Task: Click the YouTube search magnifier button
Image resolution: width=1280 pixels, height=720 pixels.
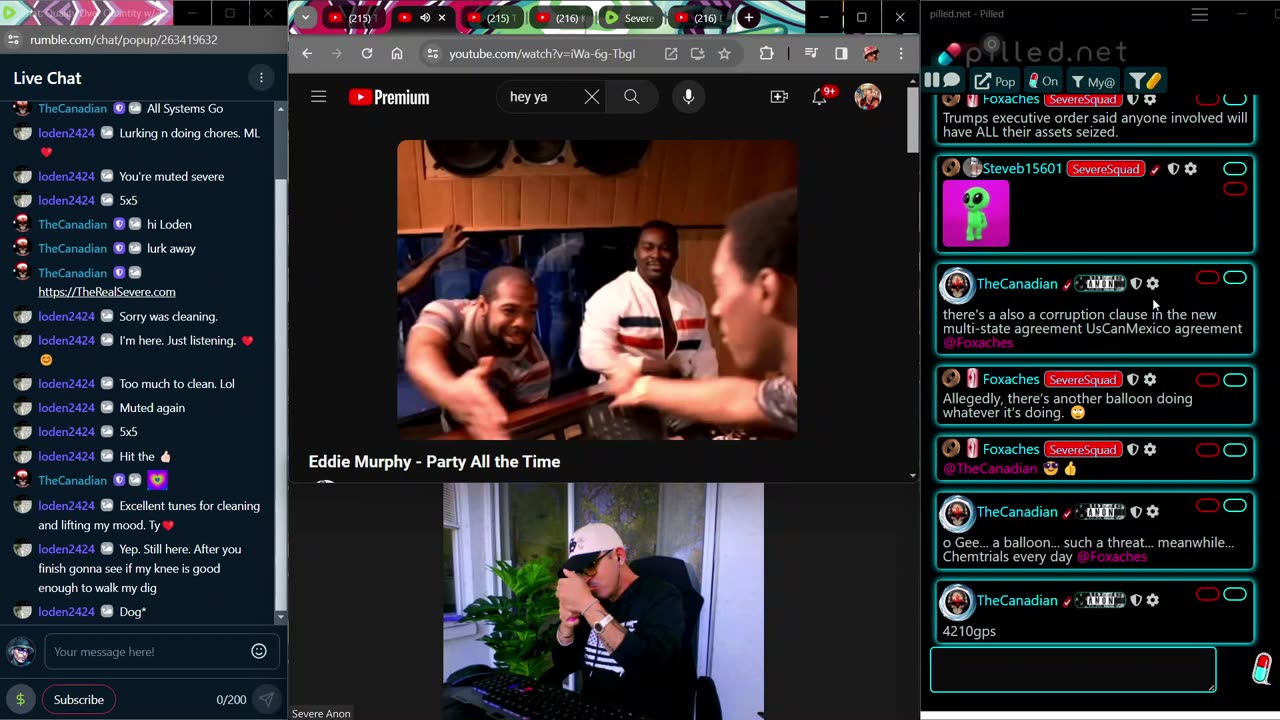Action: coord(631,97)
